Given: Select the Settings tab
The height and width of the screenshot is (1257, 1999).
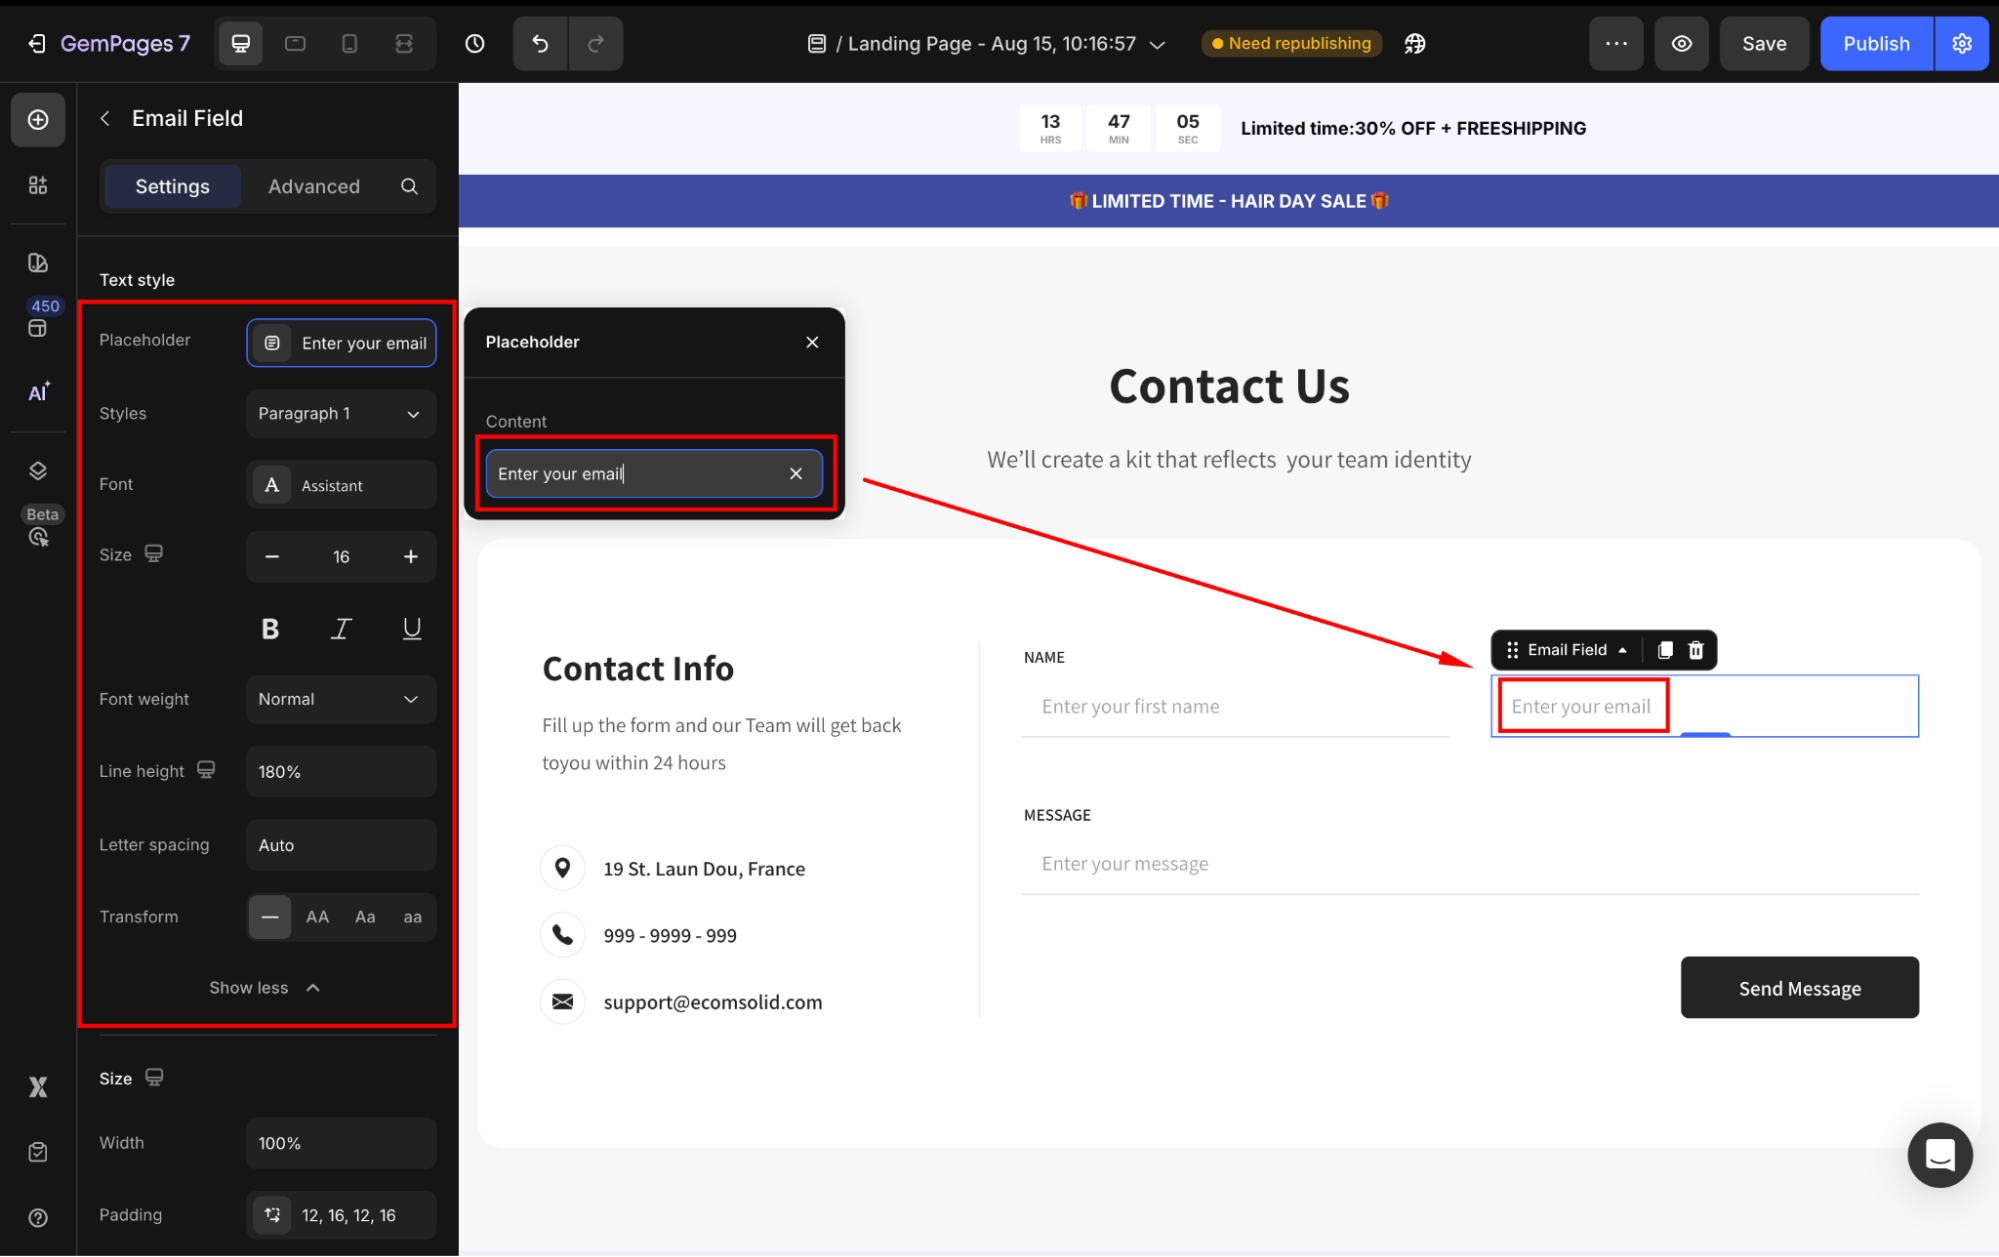Looking at the screenshot, I should coord(172,187).
